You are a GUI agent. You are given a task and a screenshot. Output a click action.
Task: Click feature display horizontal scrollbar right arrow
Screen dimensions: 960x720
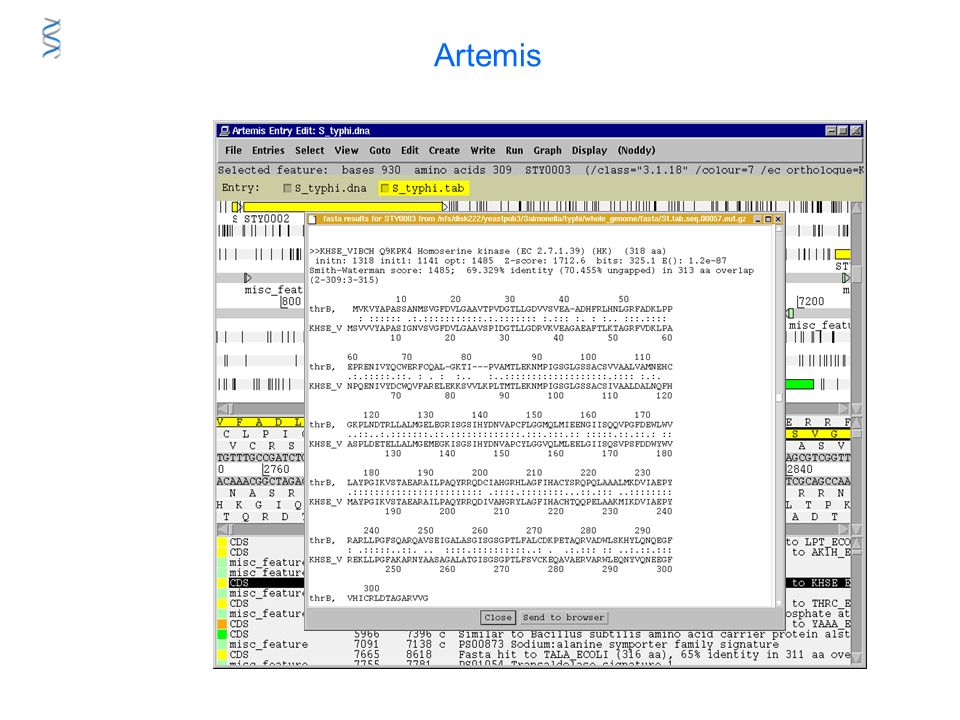tap(844, 408)
